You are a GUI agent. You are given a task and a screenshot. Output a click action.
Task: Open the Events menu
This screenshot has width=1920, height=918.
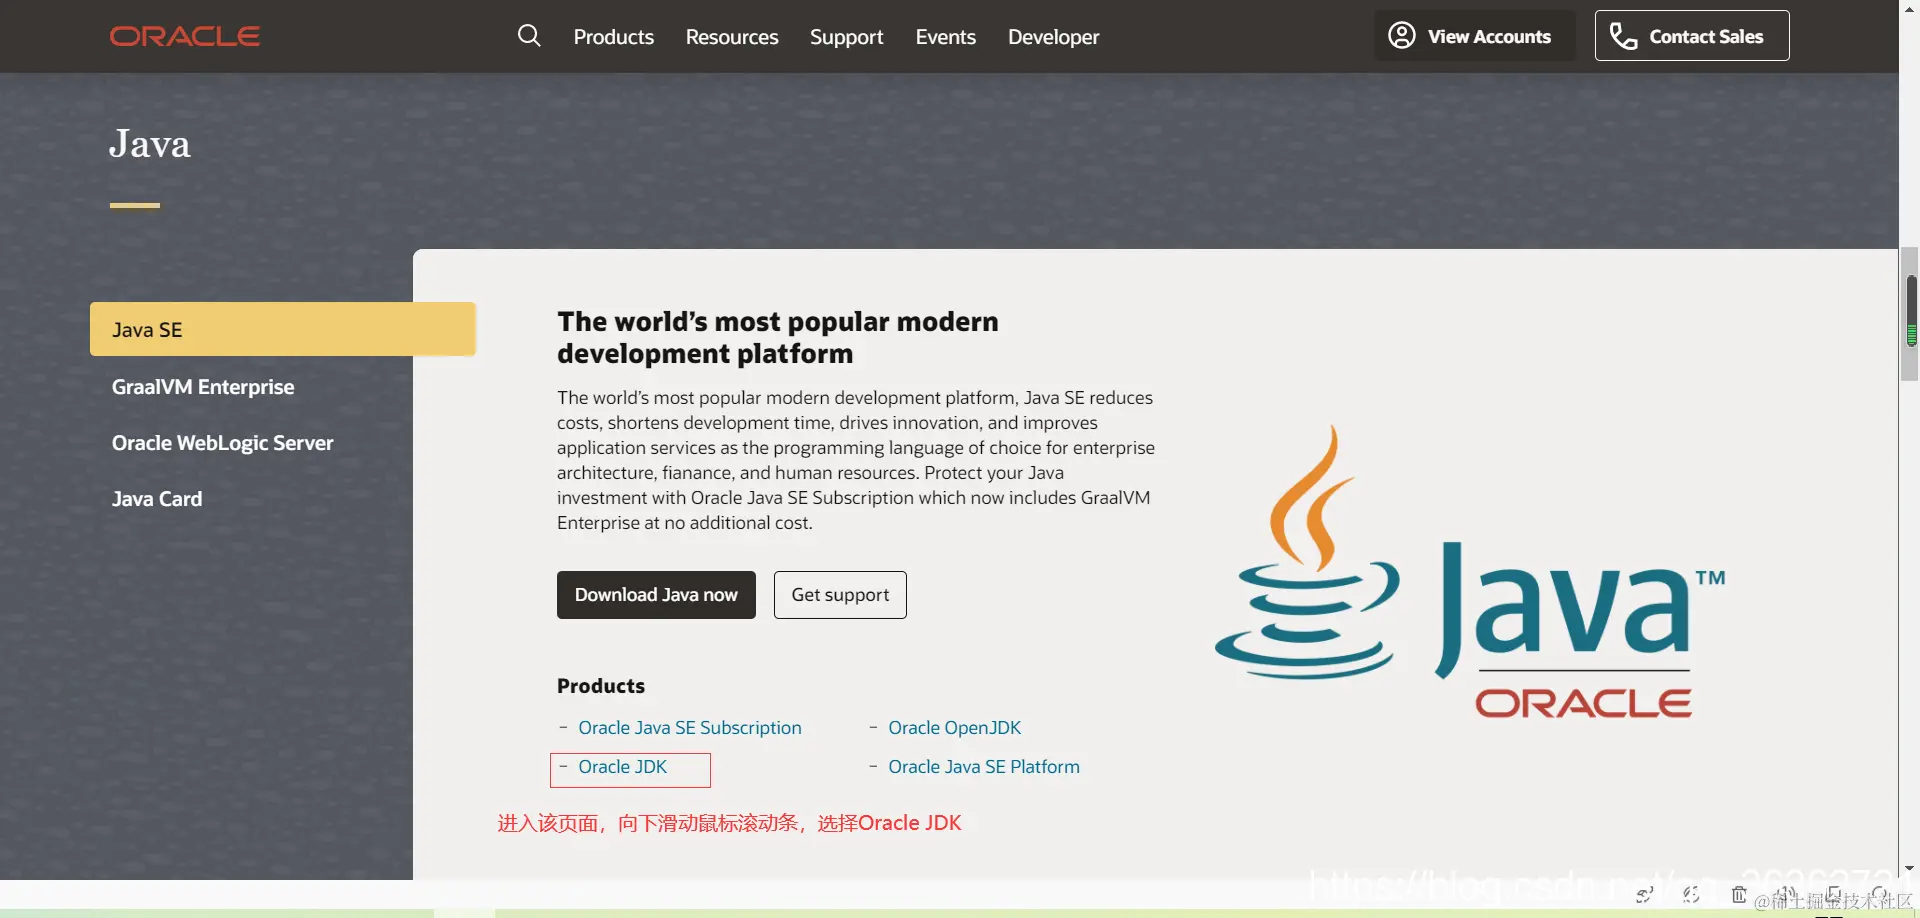pyautogui.click(x=945, y=37)
